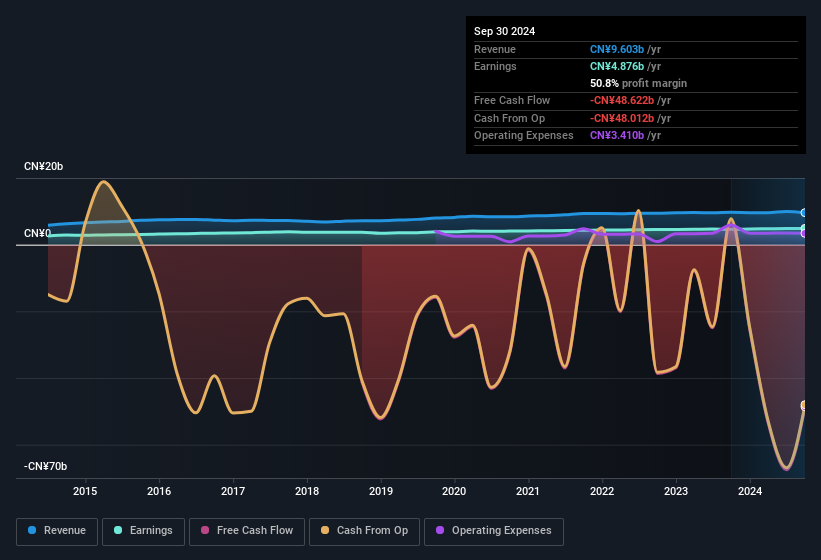Image resolution: width=821 pixels, height=560 pixels.
Task: Toggle the Earnings legend button
Action: [x=143, y=531]
